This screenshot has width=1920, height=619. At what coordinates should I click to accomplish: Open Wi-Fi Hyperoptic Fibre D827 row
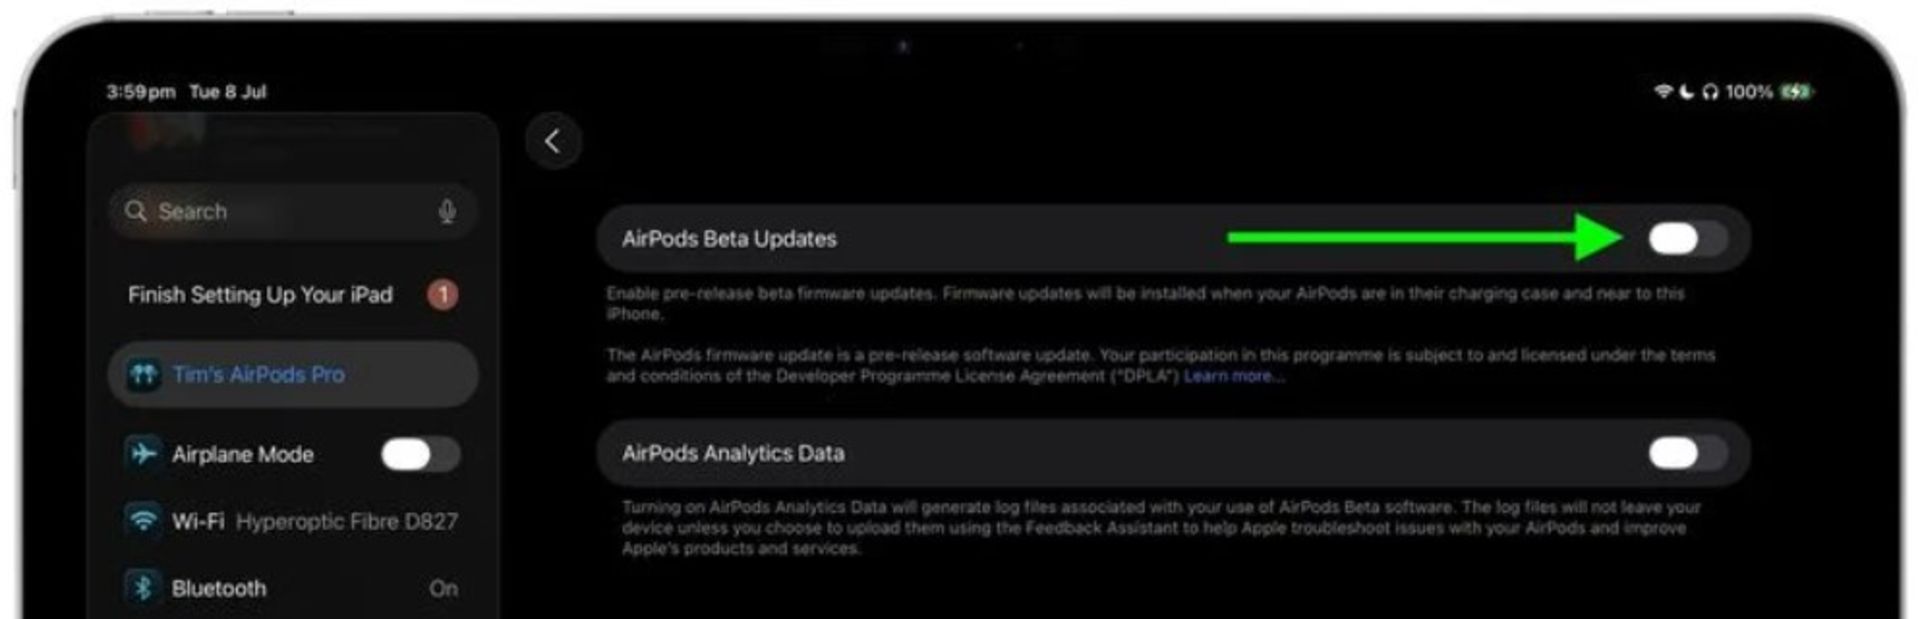point(293,521)
